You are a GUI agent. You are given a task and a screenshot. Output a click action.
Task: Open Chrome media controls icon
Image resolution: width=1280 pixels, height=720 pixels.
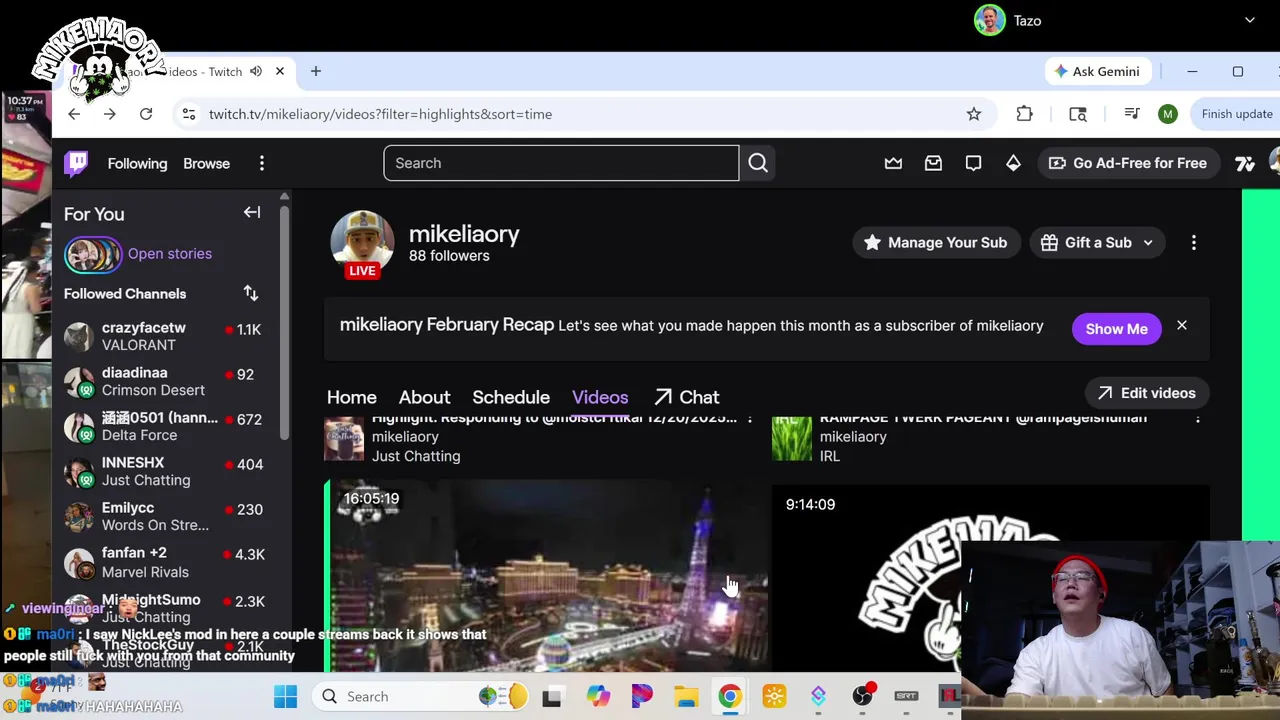coord(1132,114)
